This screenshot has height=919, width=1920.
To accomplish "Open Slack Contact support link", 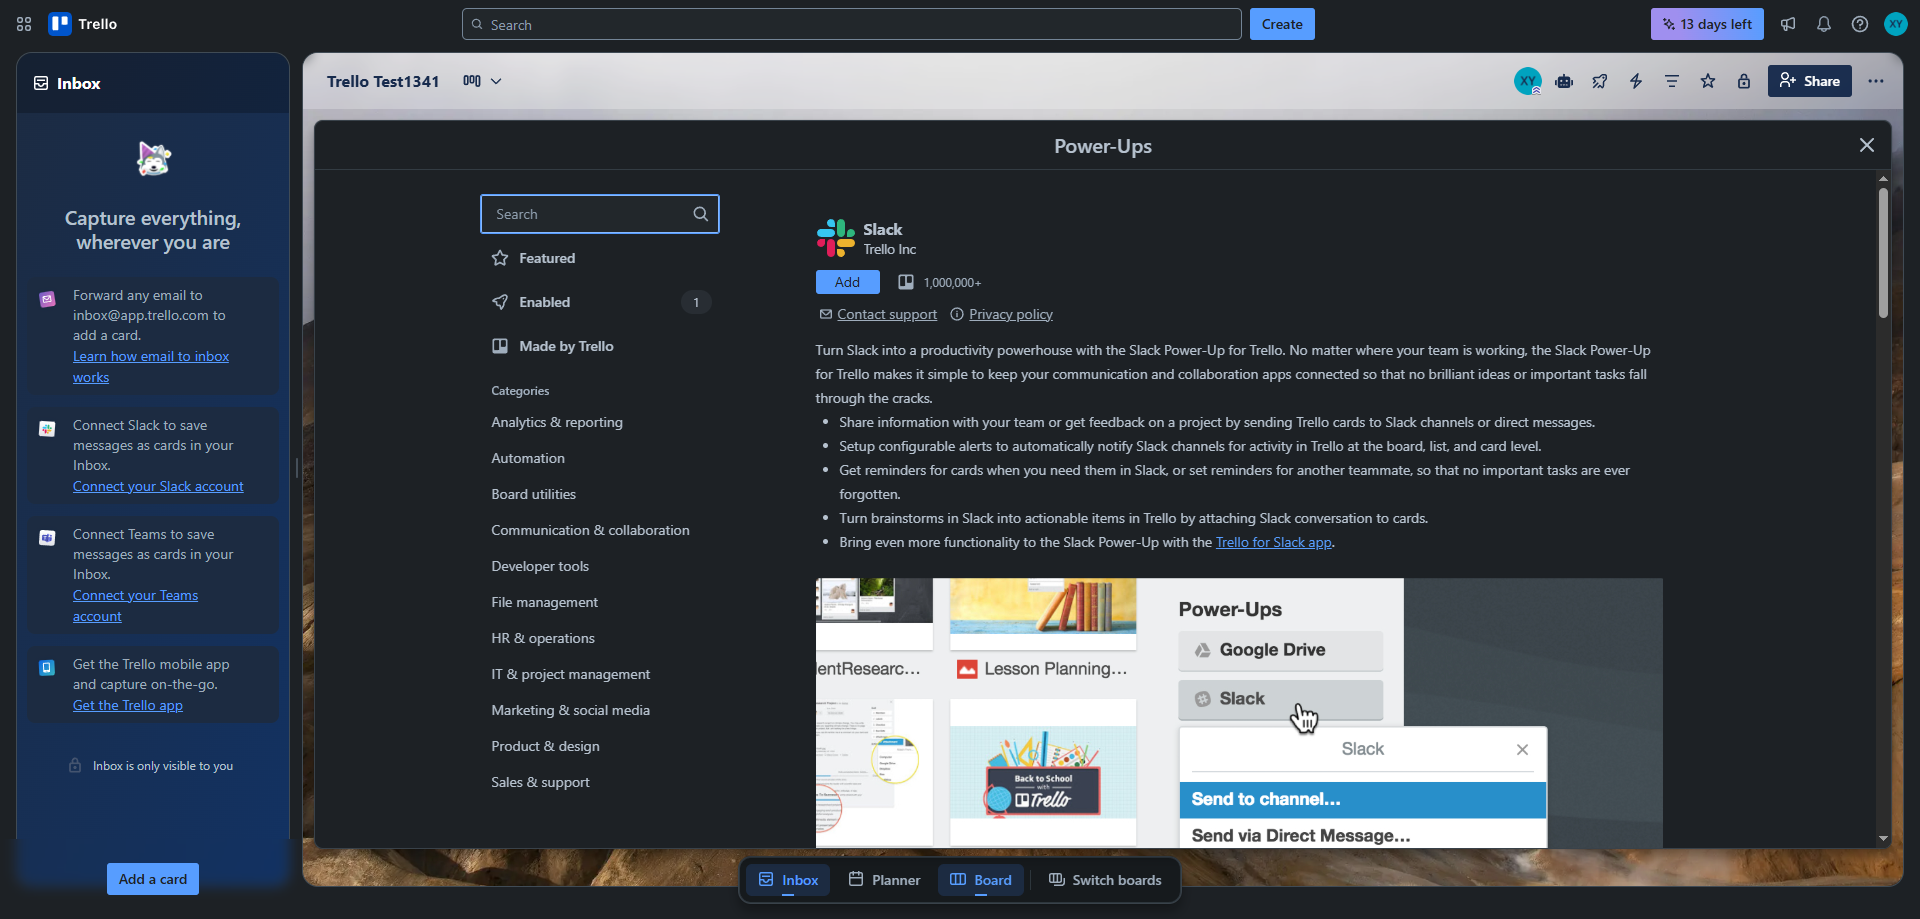I will [887, 314].
